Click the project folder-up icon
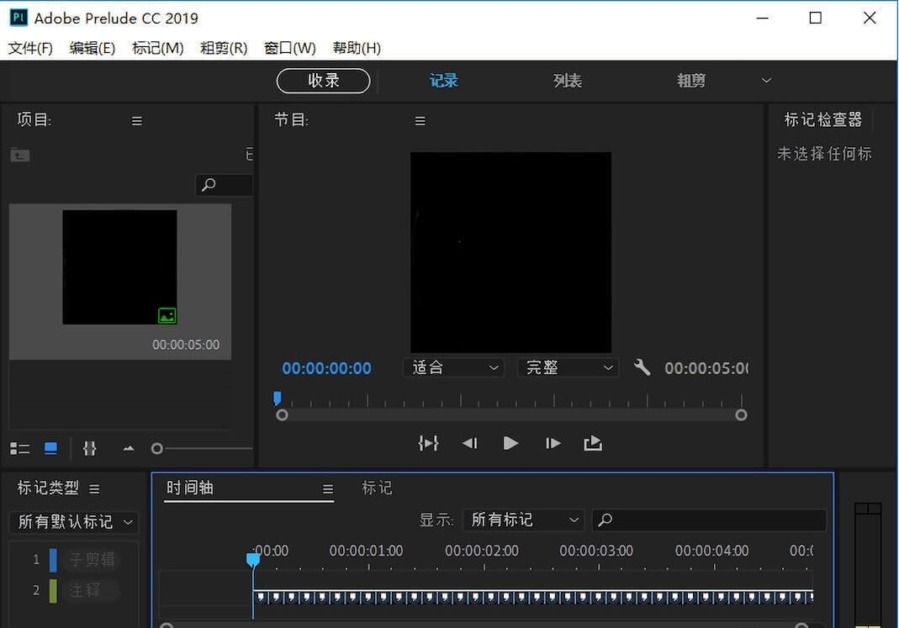The width and height of the screenshot is (899, 628). tap(20, 155)
